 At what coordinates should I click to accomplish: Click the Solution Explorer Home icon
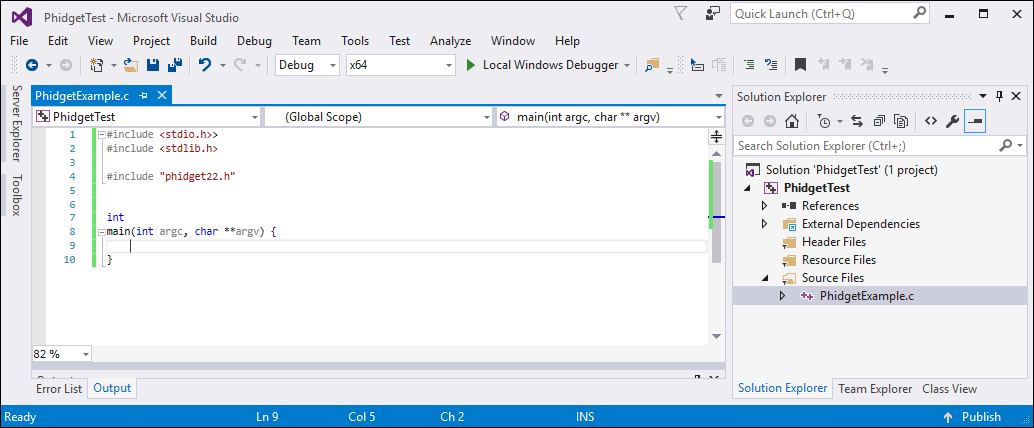click(793, 121)
